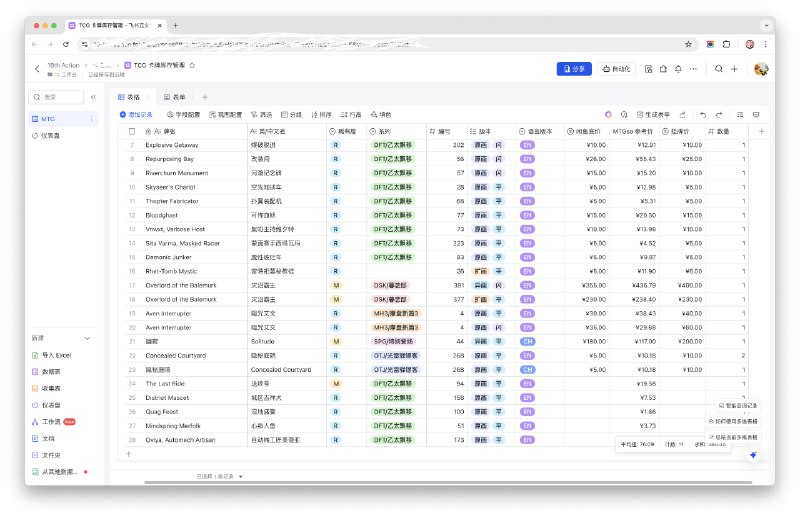Screen dimensions: 800x518
Task: Add a new view with plus tab
Action: [x=205, y=97]
